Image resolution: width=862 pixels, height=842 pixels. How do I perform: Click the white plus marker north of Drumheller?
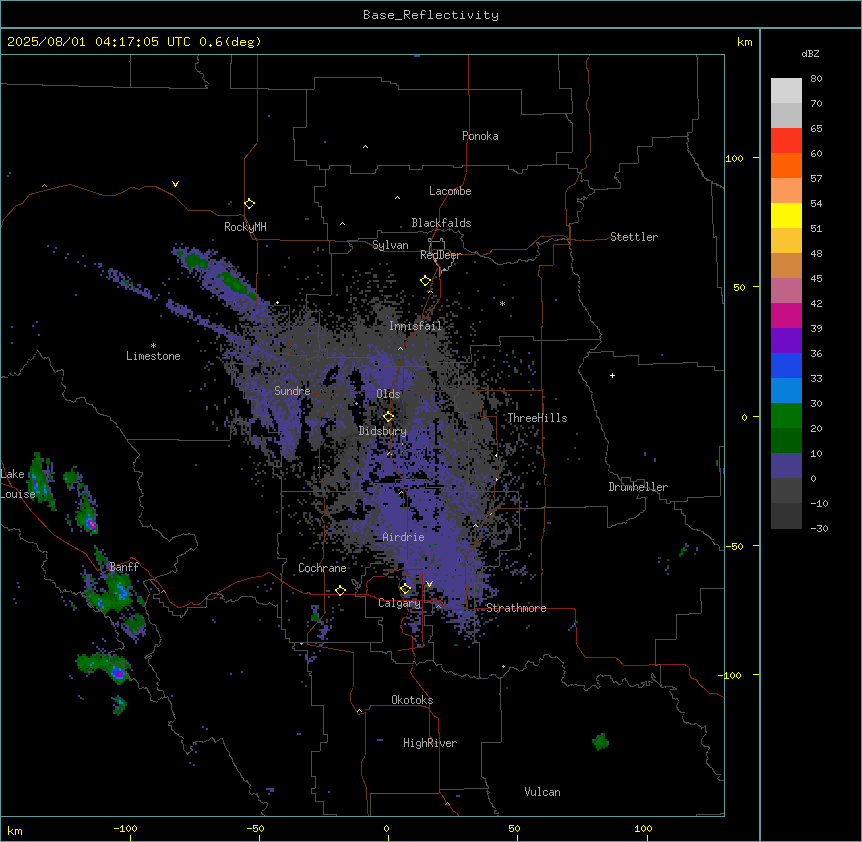(612, 375)
